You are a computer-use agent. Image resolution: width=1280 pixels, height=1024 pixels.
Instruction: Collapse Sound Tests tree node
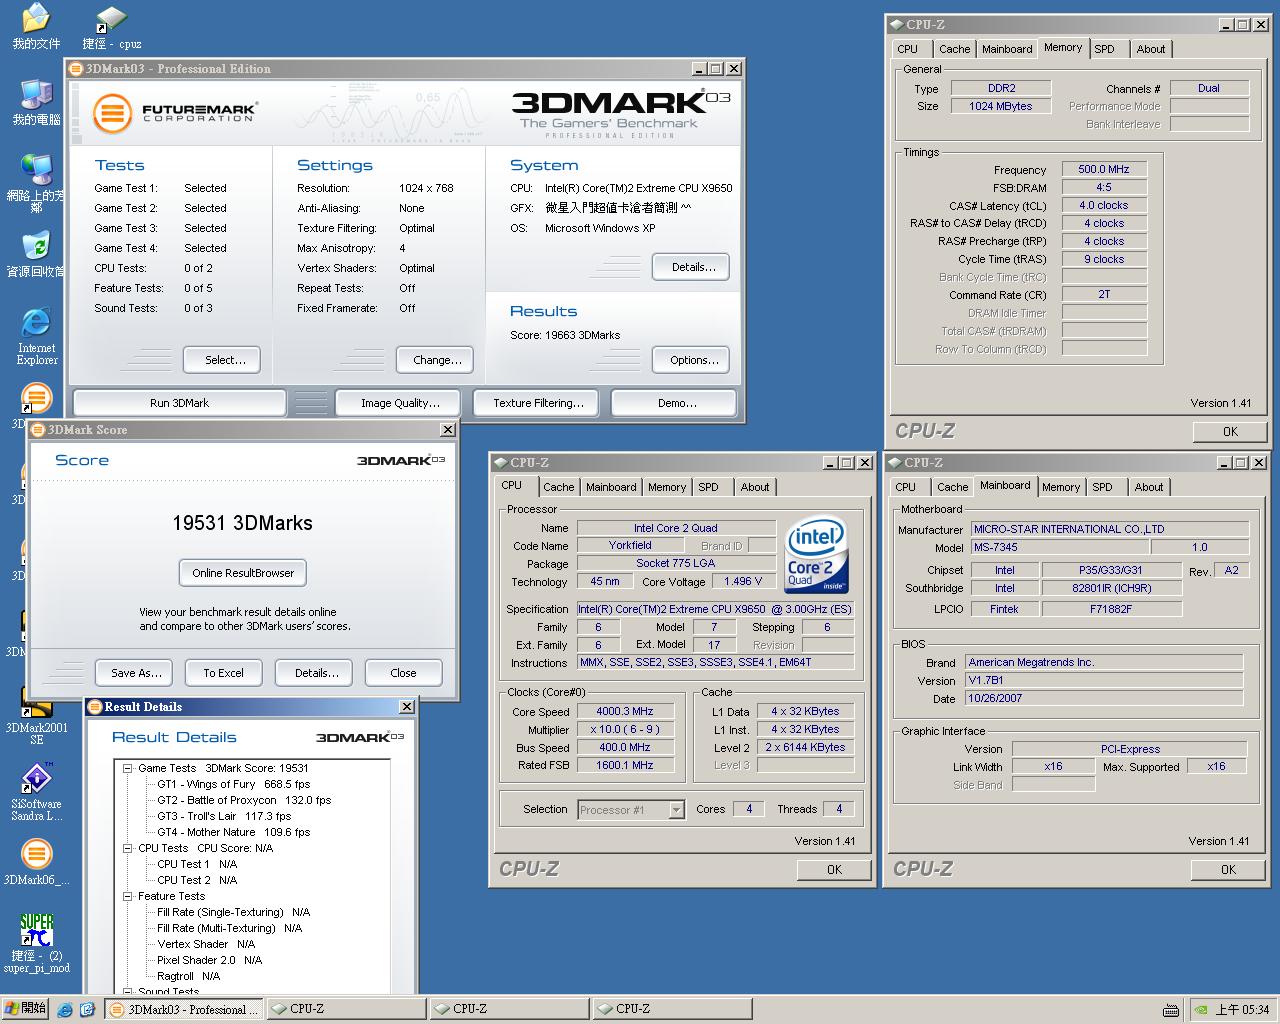click(x=128, y=991)
